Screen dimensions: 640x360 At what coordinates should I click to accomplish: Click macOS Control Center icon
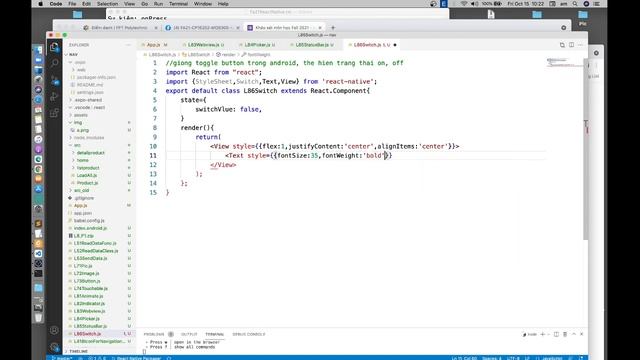click(x=596, y=4)
